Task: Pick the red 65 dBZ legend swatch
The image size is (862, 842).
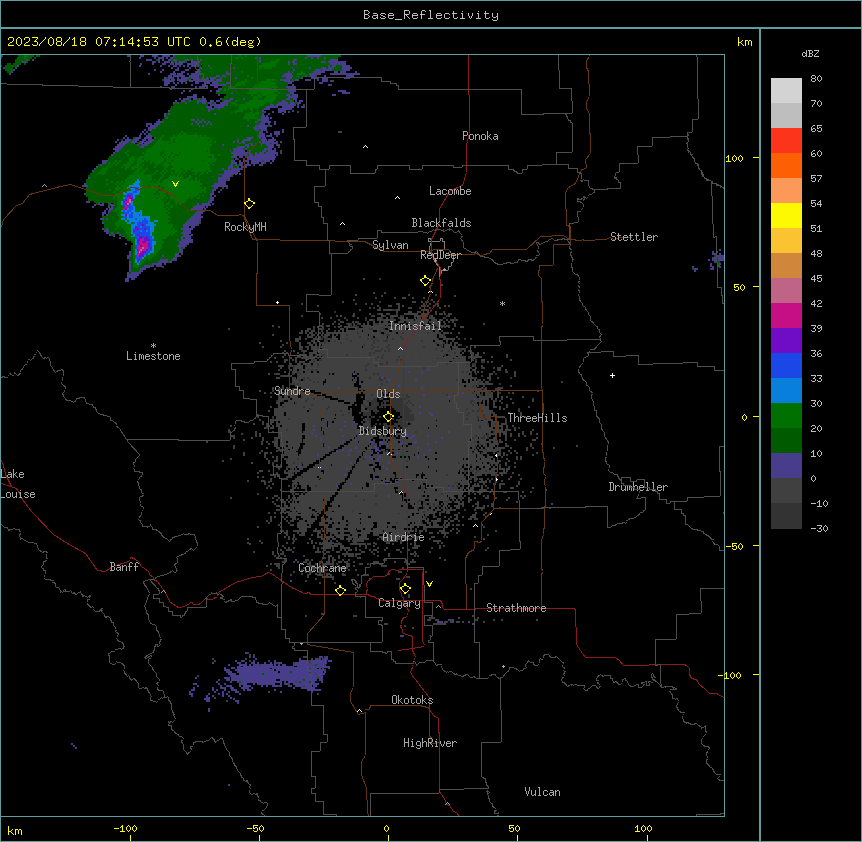Action: (786, 140)
